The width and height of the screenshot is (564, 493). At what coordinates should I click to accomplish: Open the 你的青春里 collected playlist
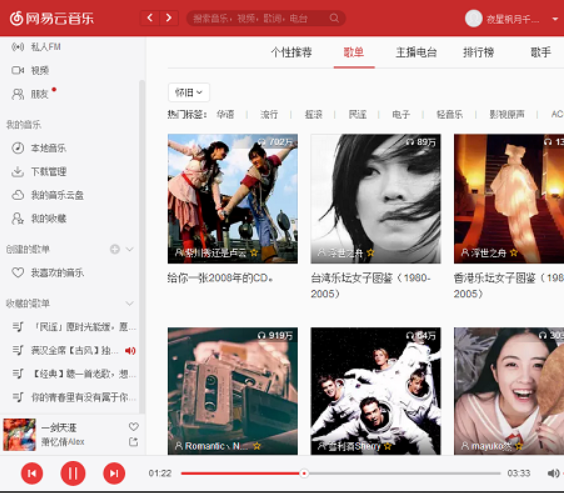coord(74,397)
